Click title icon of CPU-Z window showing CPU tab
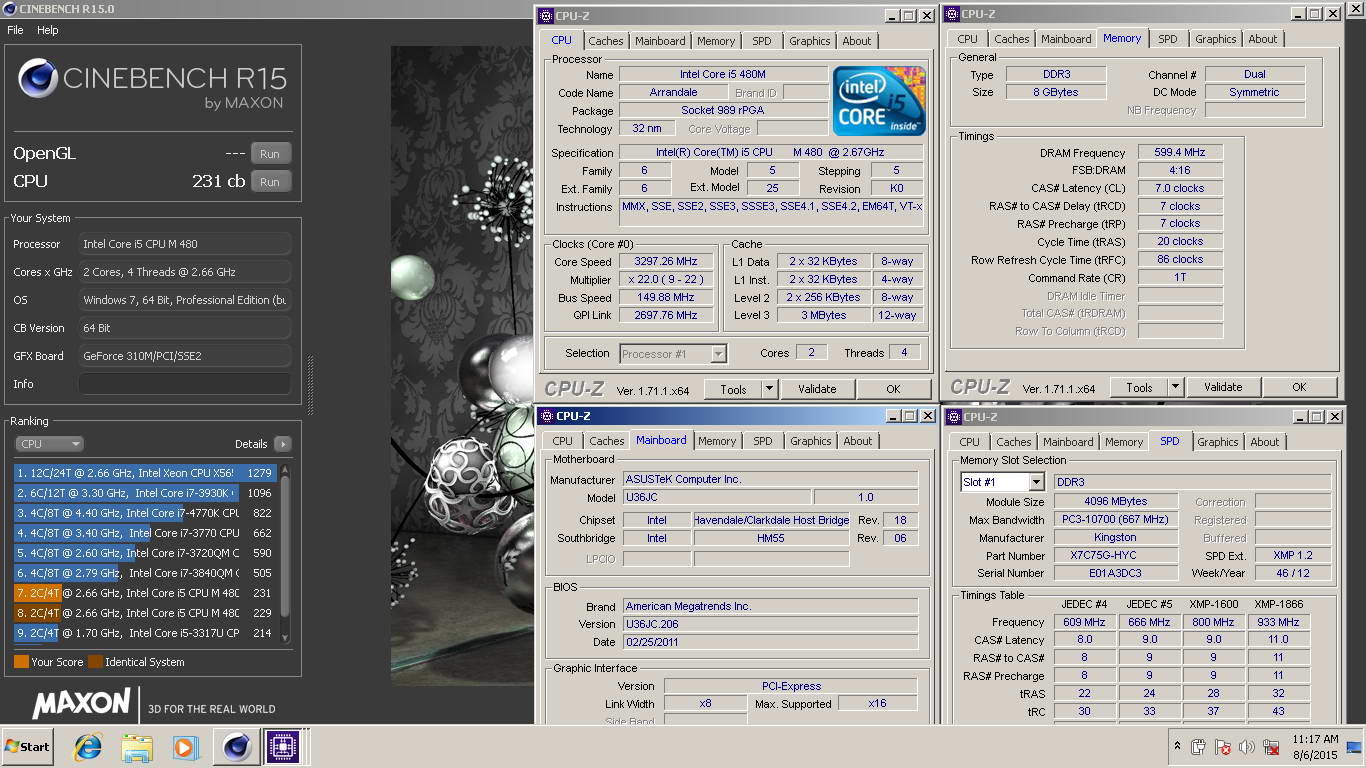Viewport: 1366px width, 768px height. tap(546, 16)
